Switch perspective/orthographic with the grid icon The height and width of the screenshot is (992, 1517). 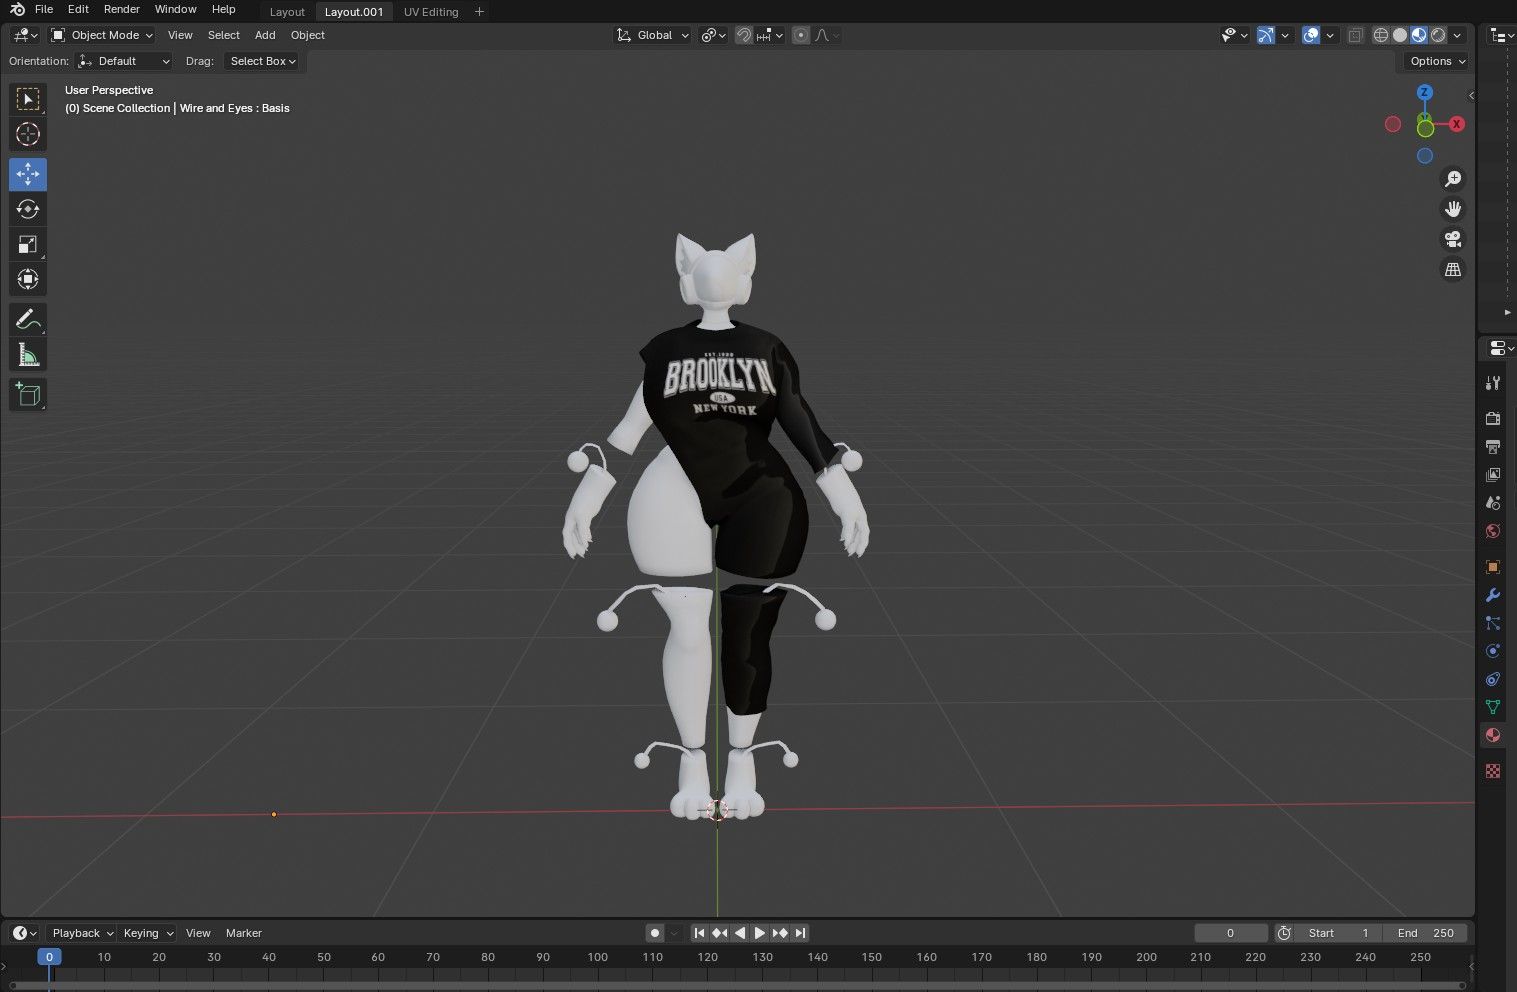pyautogui.click(x=1453, y=270)
